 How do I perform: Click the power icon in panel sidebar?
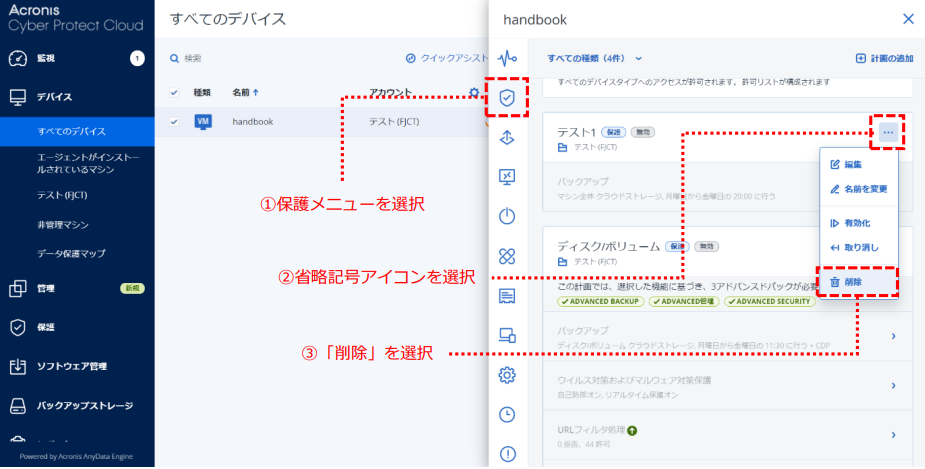click(x=507, y=216)
